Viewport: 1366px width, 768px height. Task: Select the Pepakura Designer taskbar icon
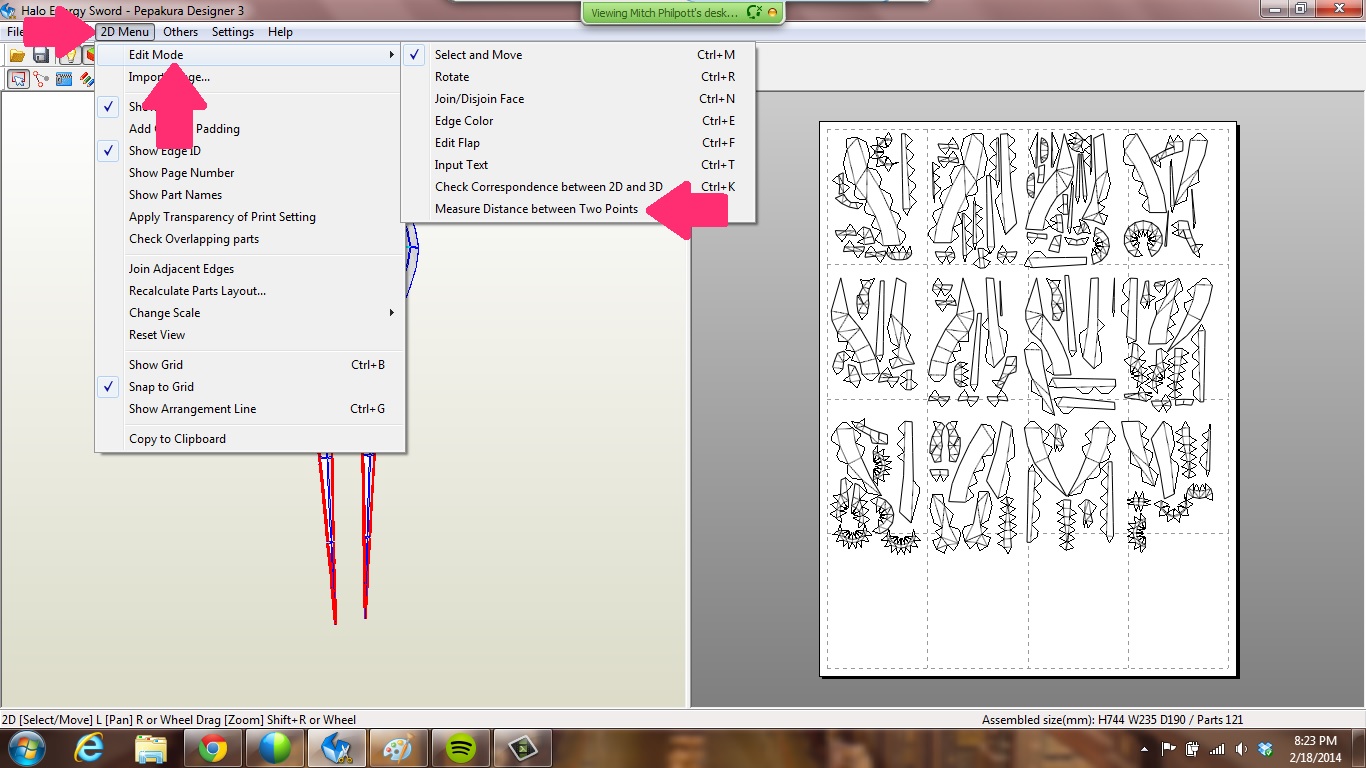(337, 748)
